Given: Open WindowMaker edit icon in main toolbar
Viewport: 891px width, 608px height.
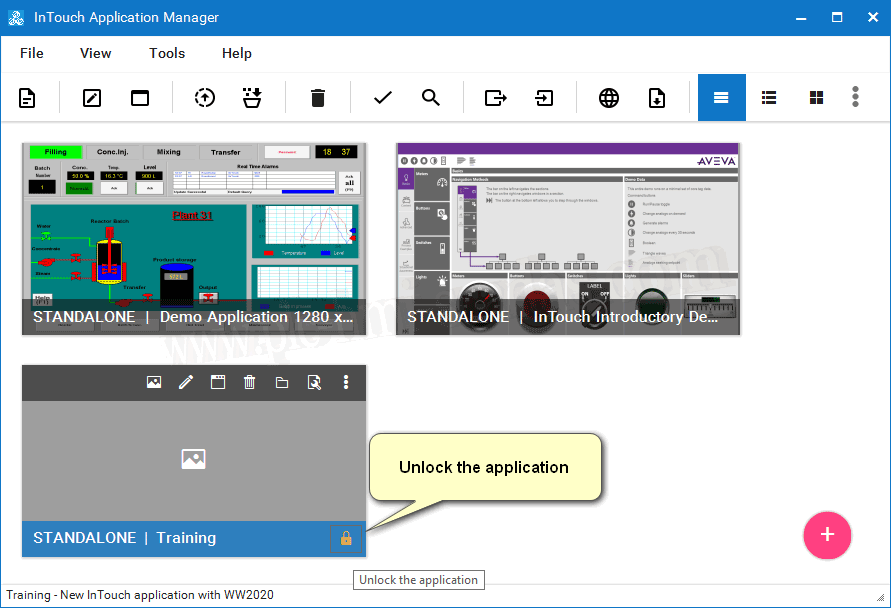Looking at the screenshot, I should 92,98.
